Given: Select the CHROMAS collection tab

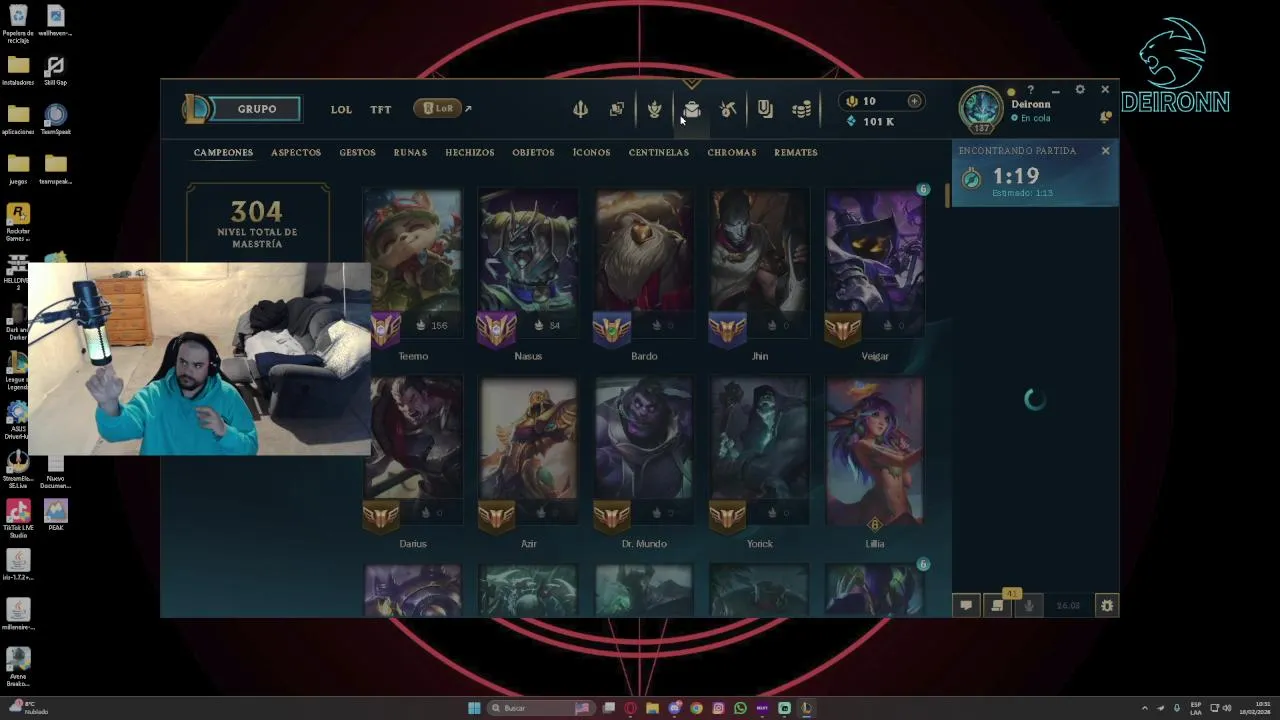Looking at the screenshot, I should point(732,152).
